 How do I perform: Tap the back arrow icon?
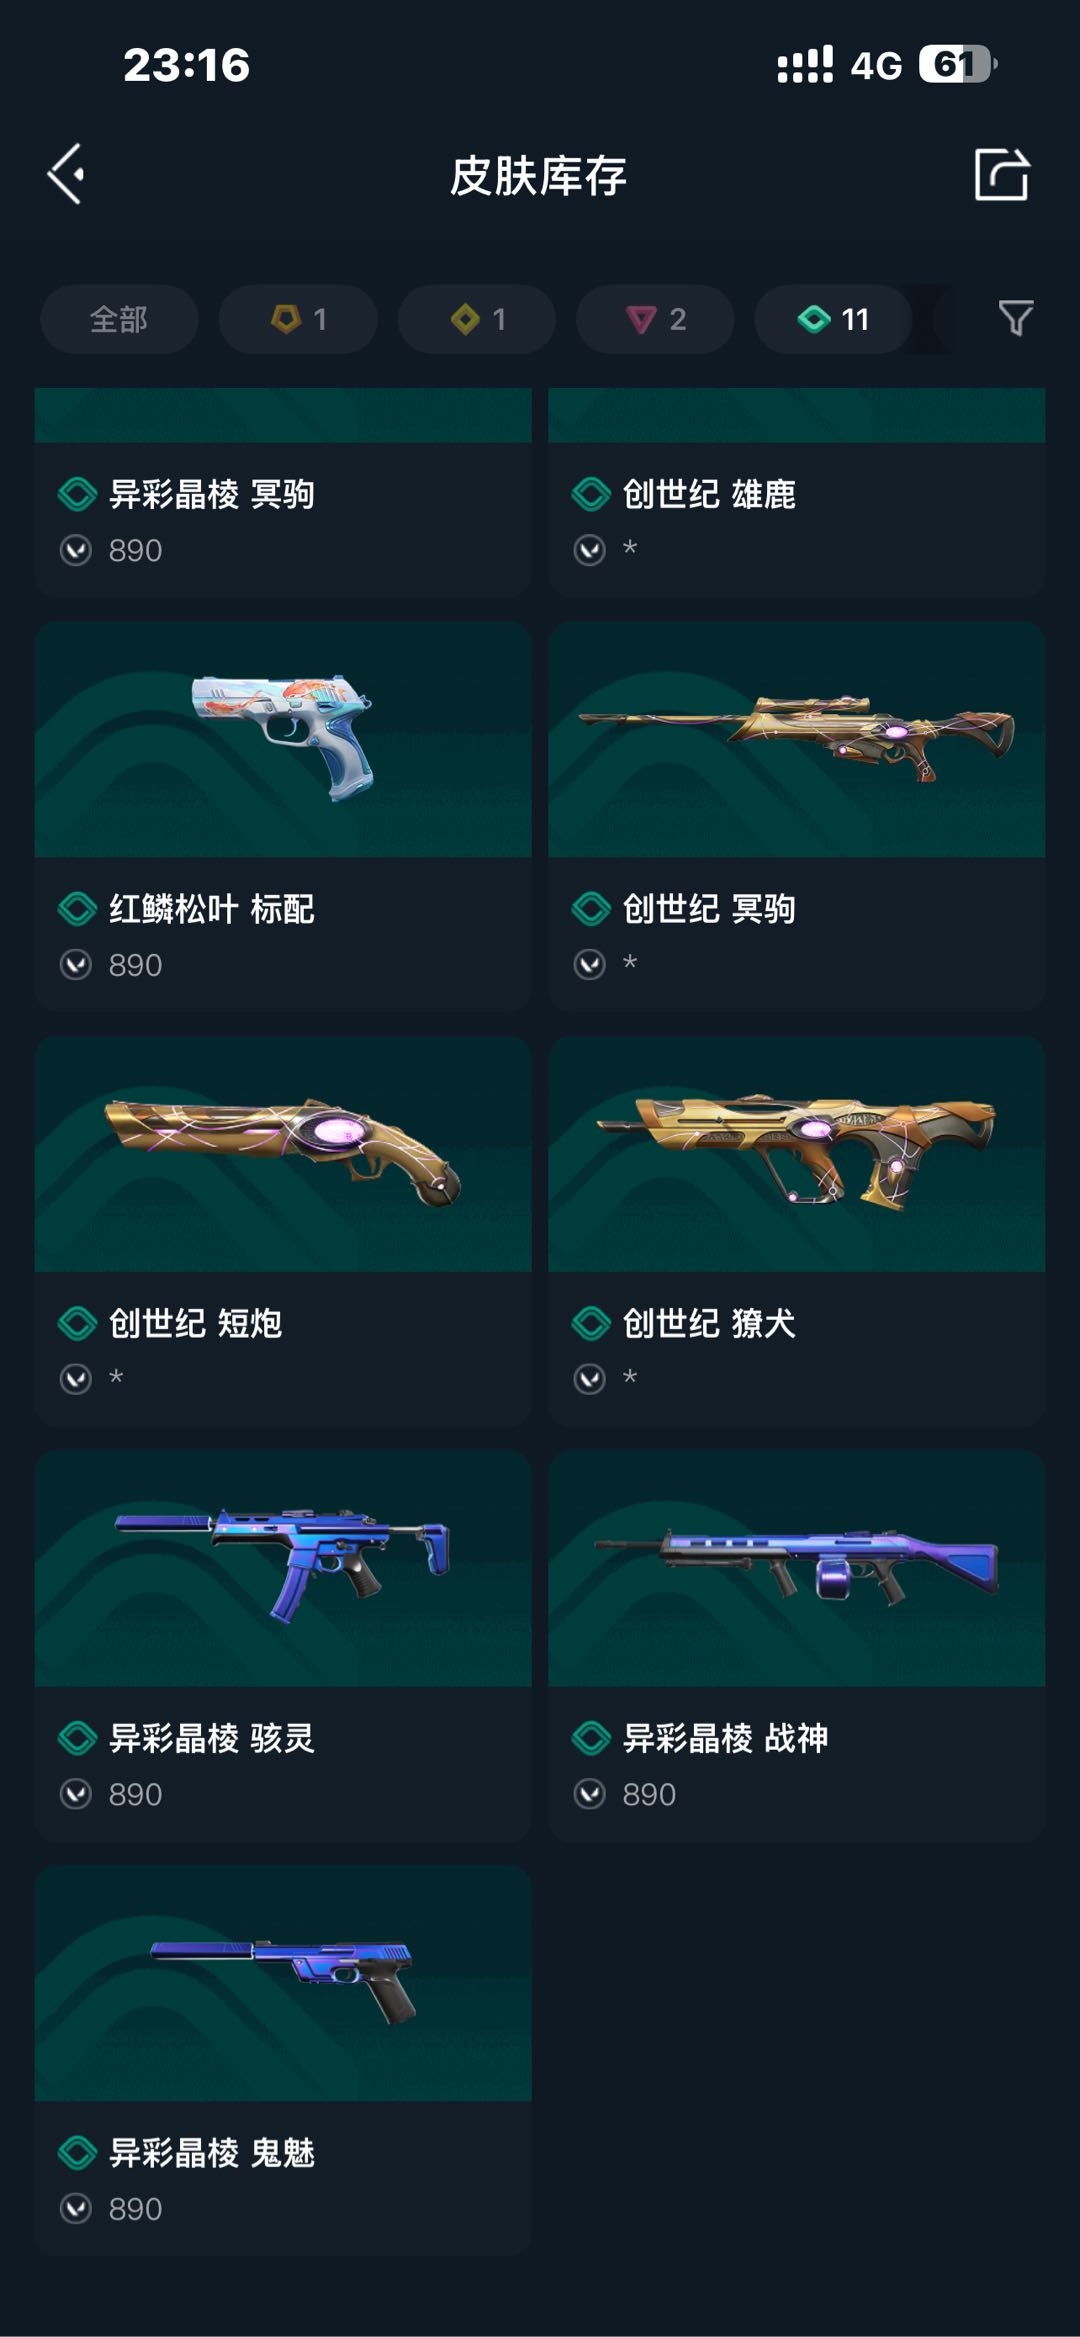point(67,175)
